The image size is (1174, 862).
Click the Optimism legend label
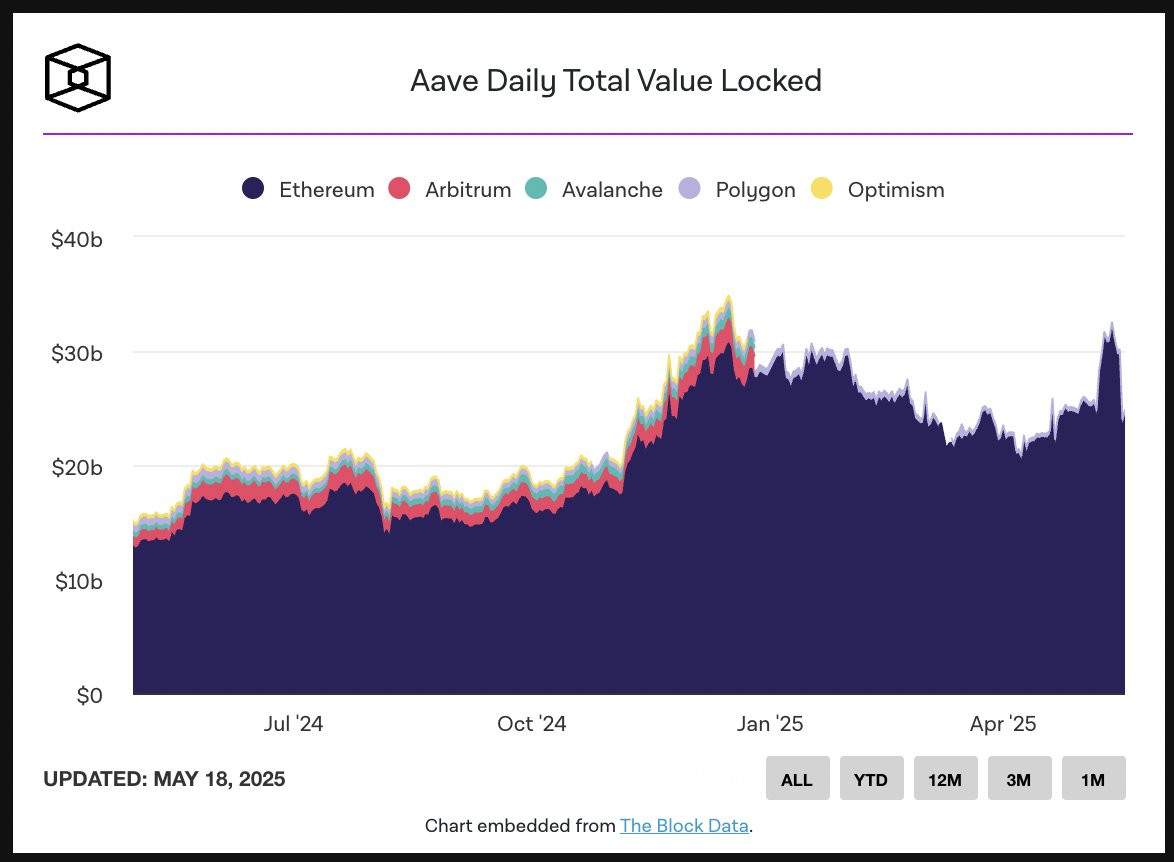point(896,190)
